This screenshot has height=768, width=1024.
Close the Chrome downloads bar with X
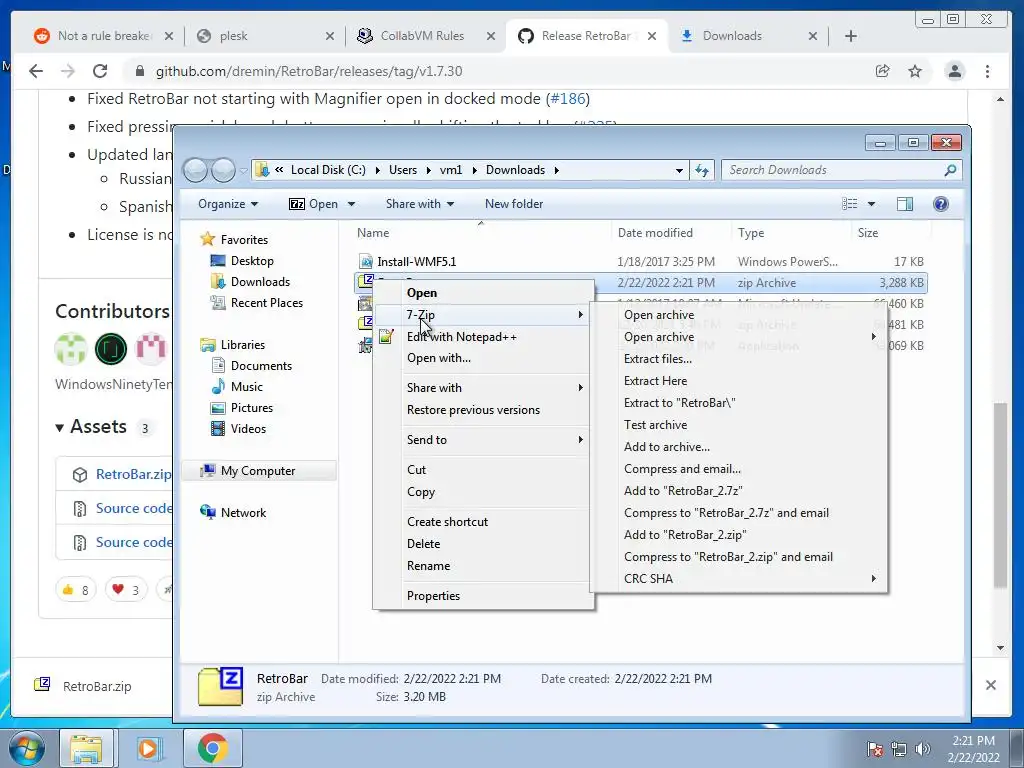991,685
